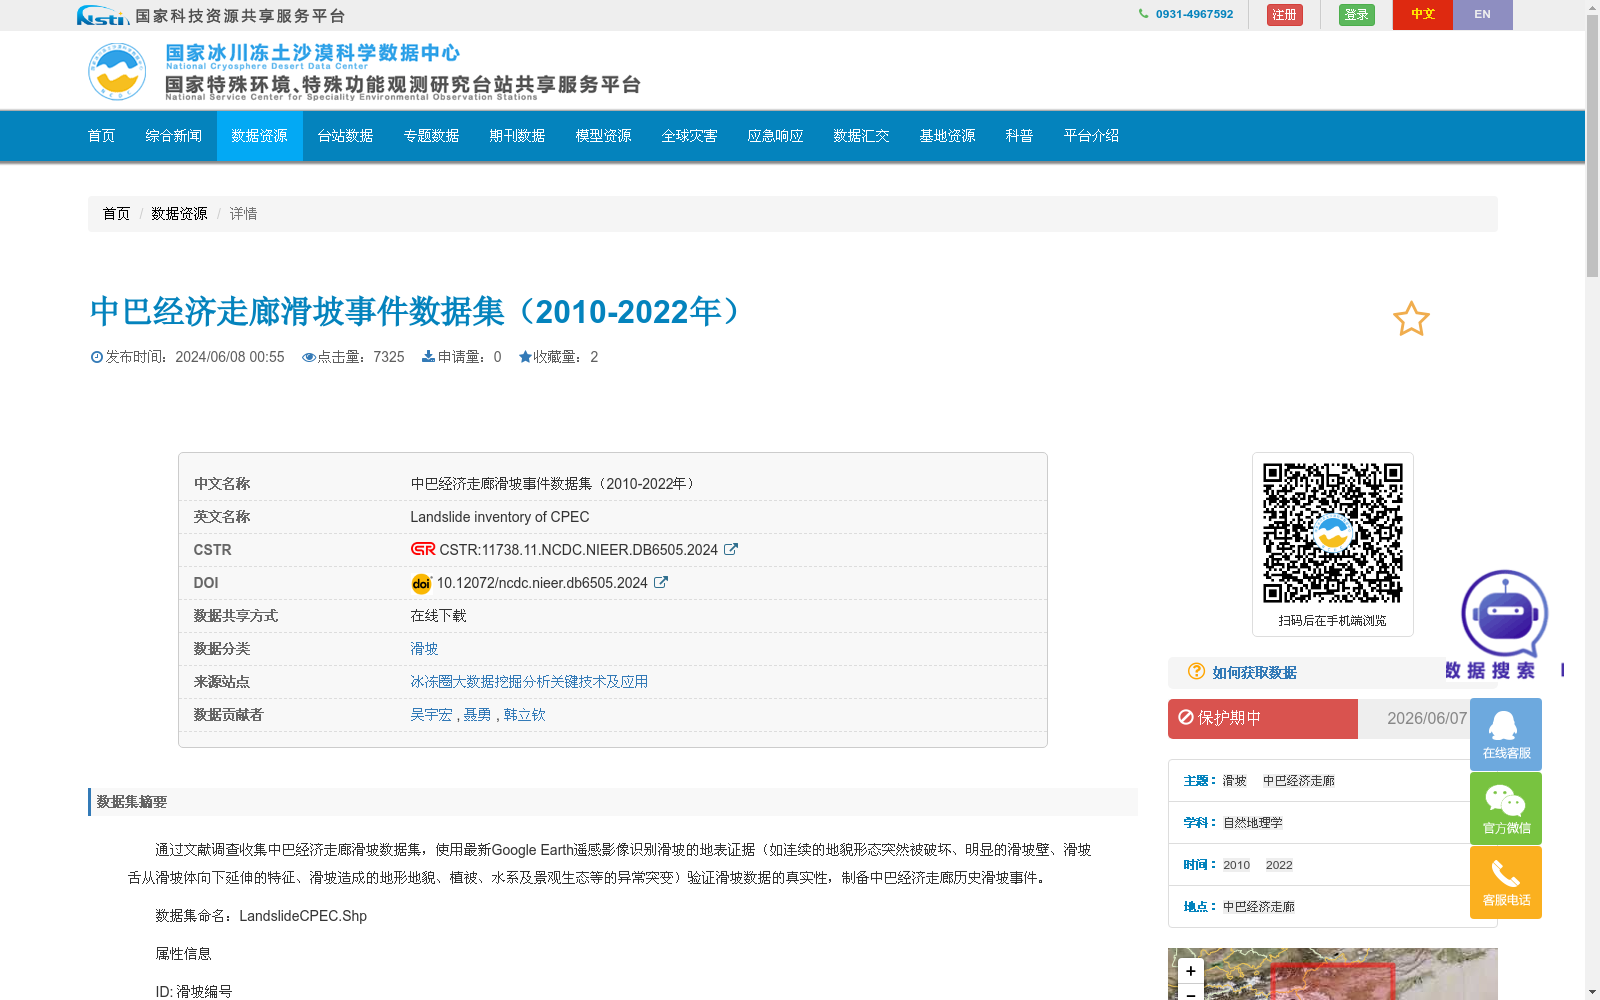This screenshot has width=1600, height=1000.
Task: Open contributor 聂勇 link
Action: click(477, 715)
